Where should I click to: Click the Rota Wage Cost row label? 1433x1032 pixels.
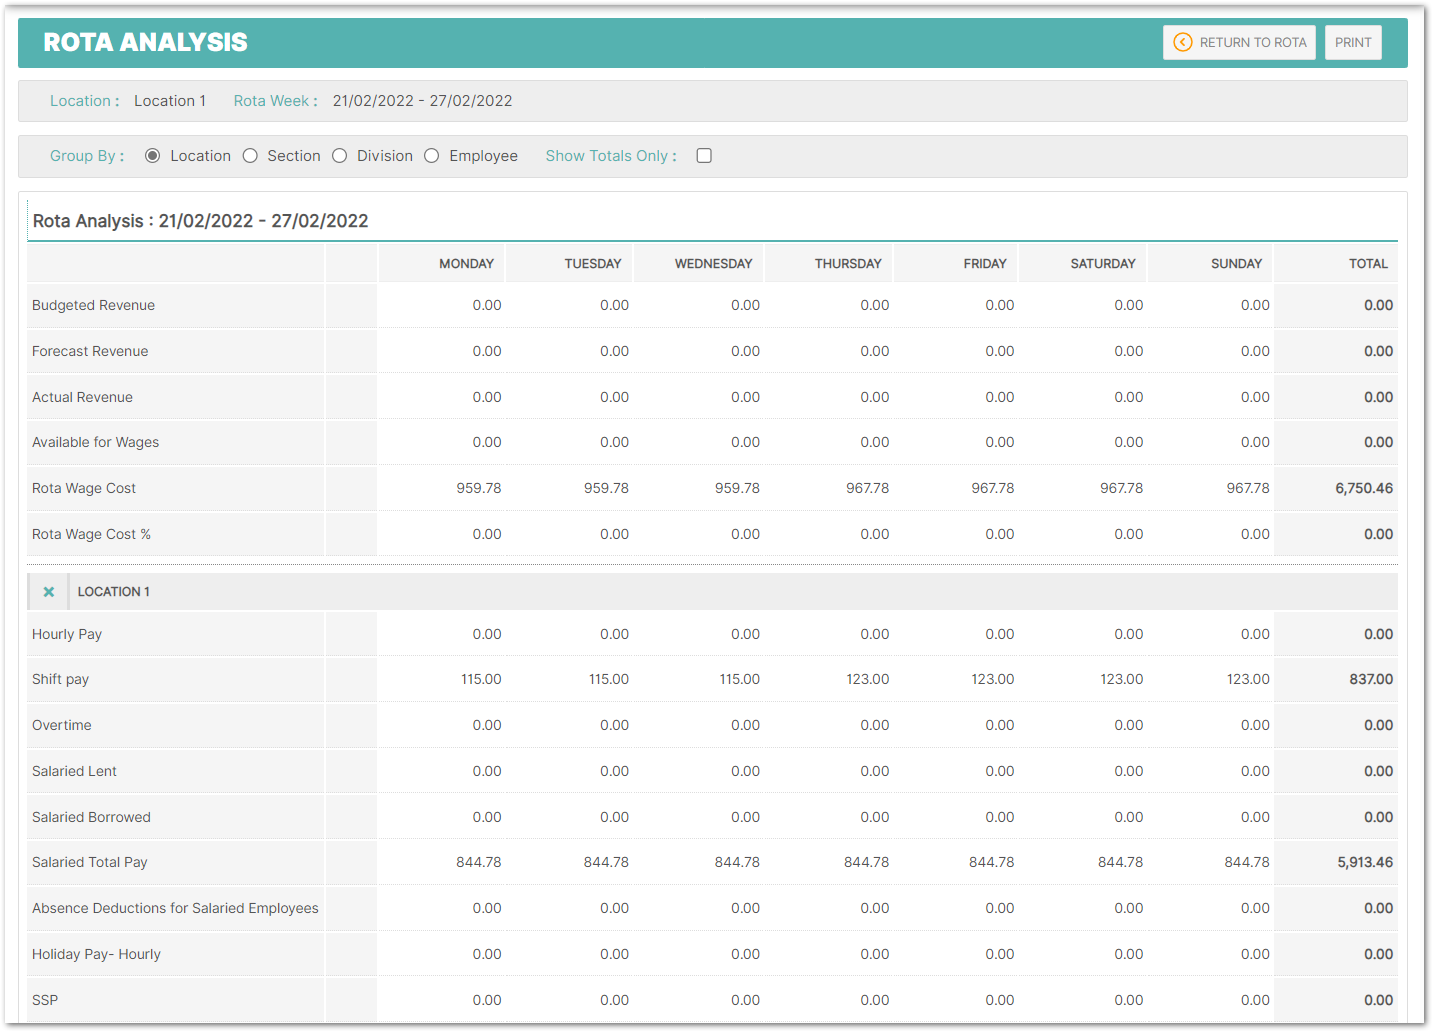point(84,489)
